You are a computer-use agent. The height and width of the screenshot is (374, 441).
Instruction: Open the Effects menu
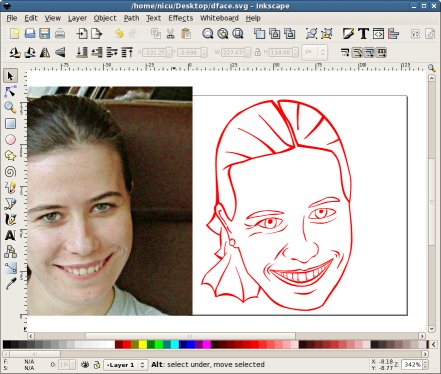(180, 18)
